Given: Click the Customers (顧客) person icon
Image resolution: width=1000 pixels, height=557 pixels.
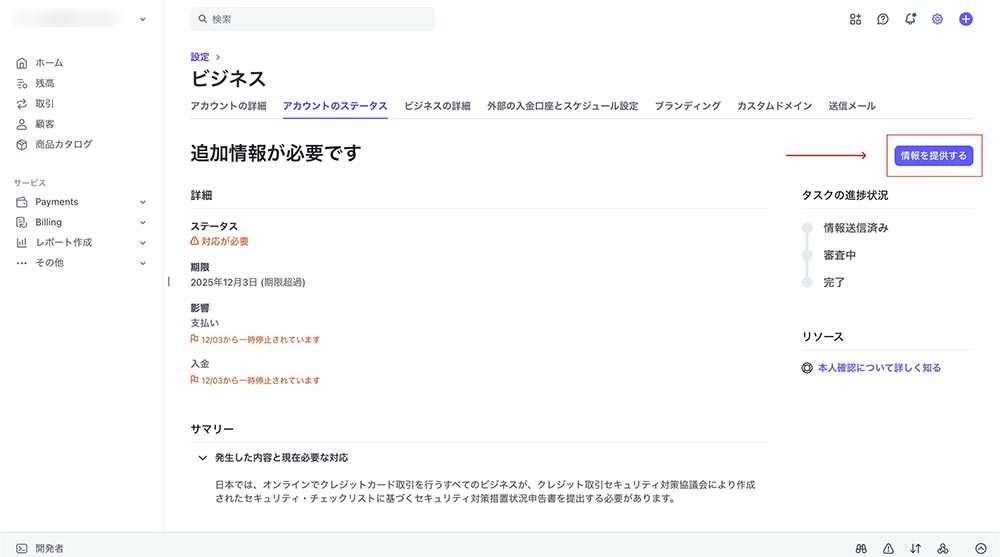Looking at the screenshot, I should pyautogui.click(x=22, y=124).
